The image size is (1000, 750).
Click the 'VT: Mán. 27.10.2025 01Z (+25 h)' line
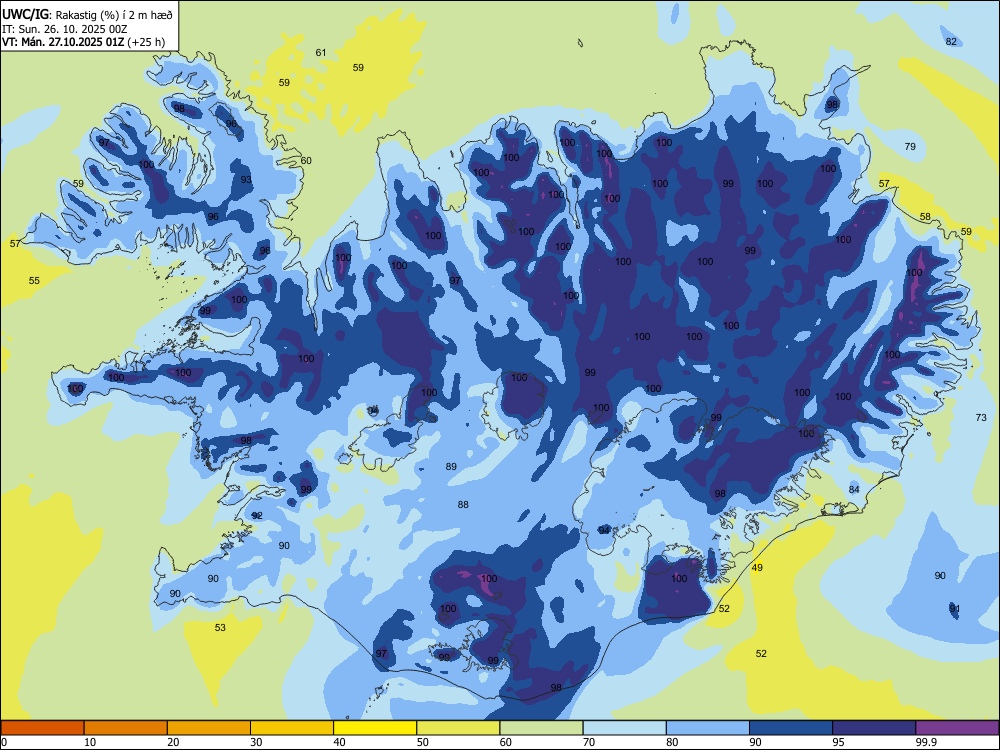pos(84,42)
